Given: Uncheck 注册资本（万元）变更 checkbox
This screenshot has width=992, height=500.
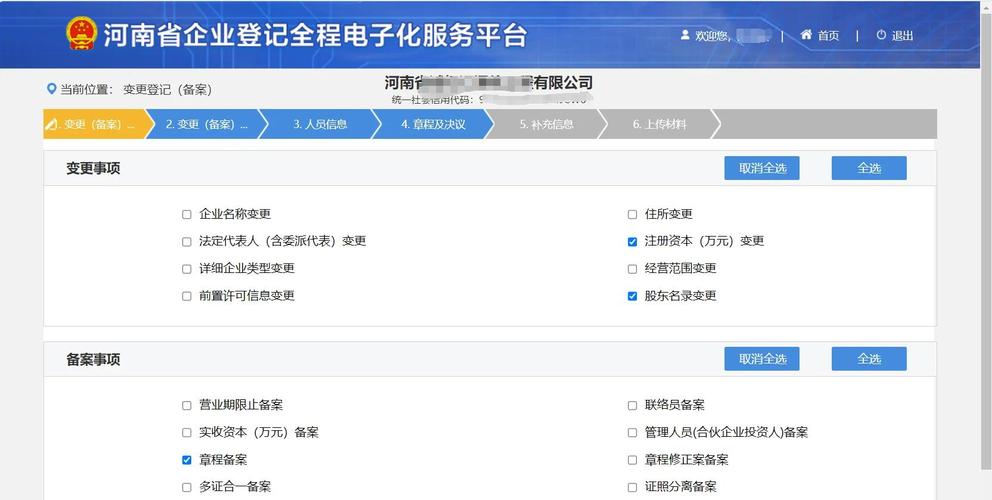Looking at the screenshot, I should (x=632, y=242).
